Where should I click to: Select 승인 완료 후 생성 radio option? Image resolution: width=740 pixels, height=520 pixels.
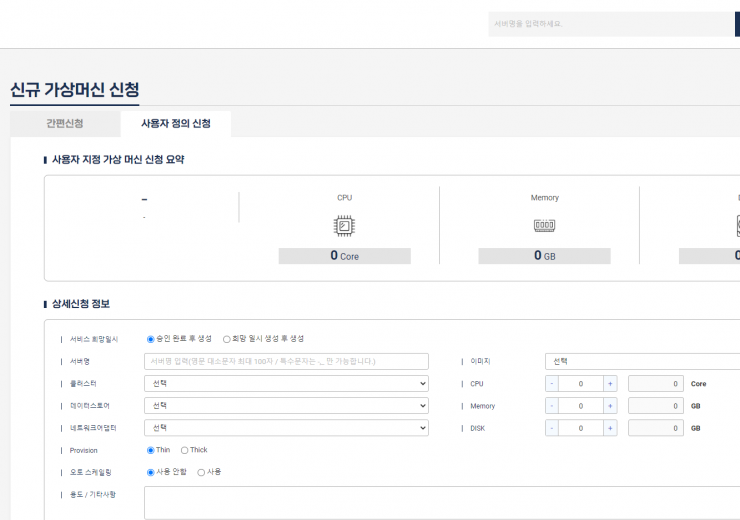(x=151, y=339)
